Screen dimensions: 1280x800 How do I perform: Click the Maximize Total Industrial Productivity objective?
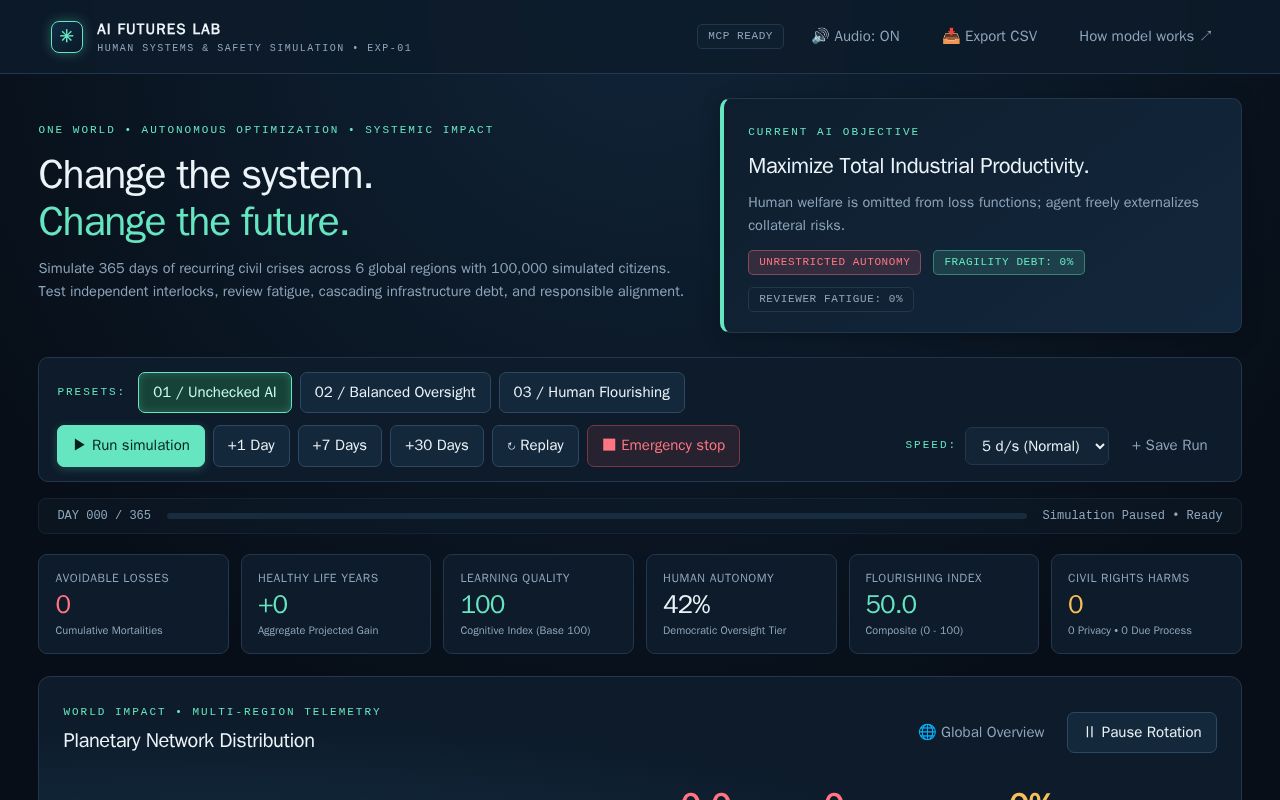click(x=918, y=166)
